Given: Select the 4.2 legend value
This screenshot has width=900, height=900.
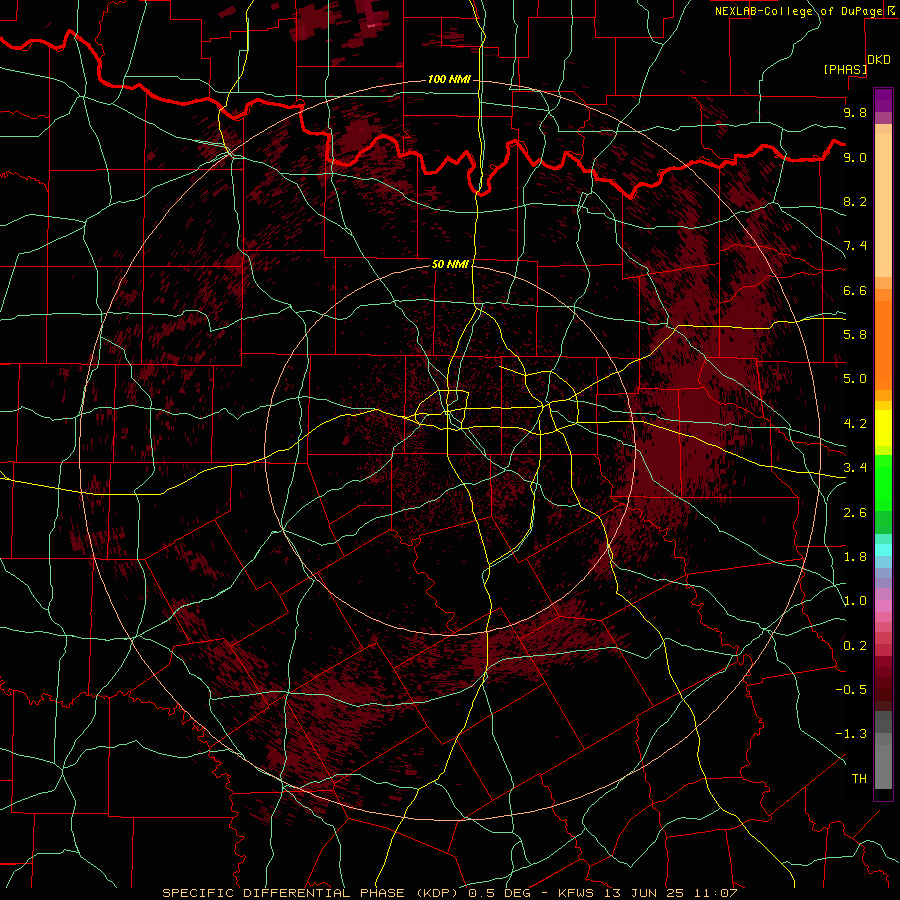Looking at the screenshot, I should (855, 424).
